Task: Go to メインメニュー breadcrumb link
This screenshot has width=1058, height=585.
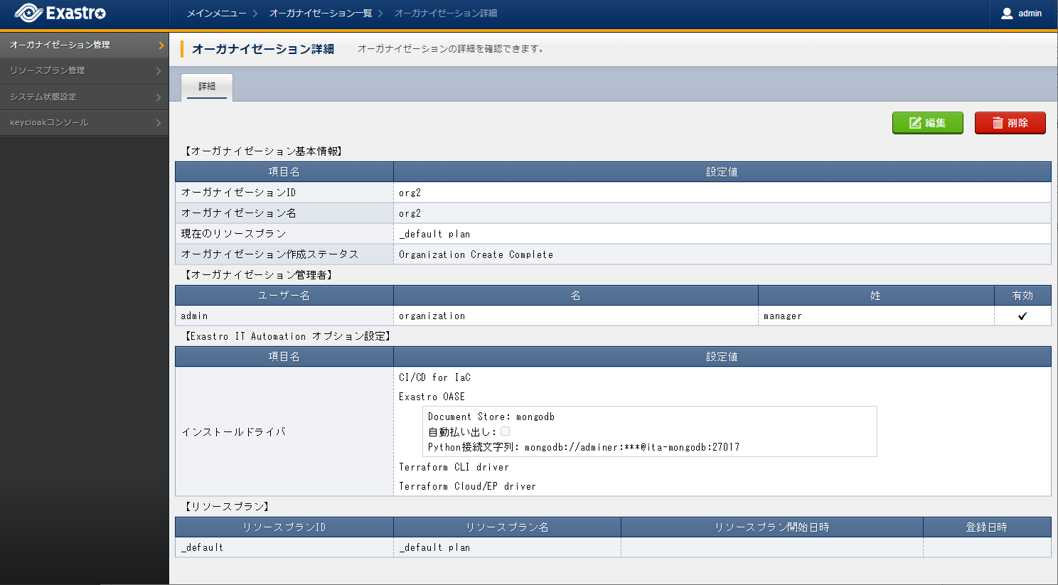Action: pyautogui.click(x=216, y=14)
